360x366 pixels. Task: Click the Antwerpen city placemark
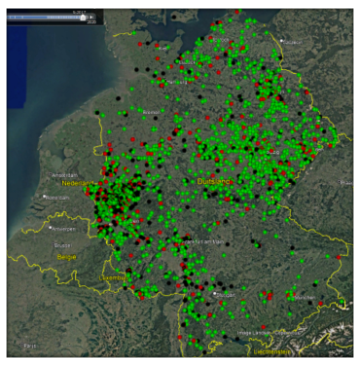[x=50, y=228]
